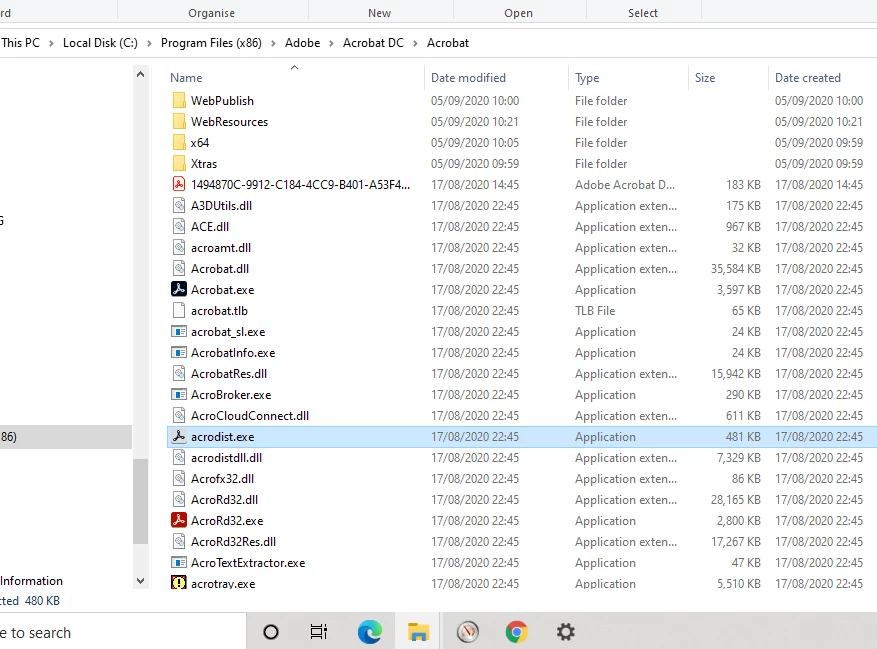Click the AcroRd32.dll file icon
The height and width of the screenshot is (649, 877).
[x=179, y=500]
